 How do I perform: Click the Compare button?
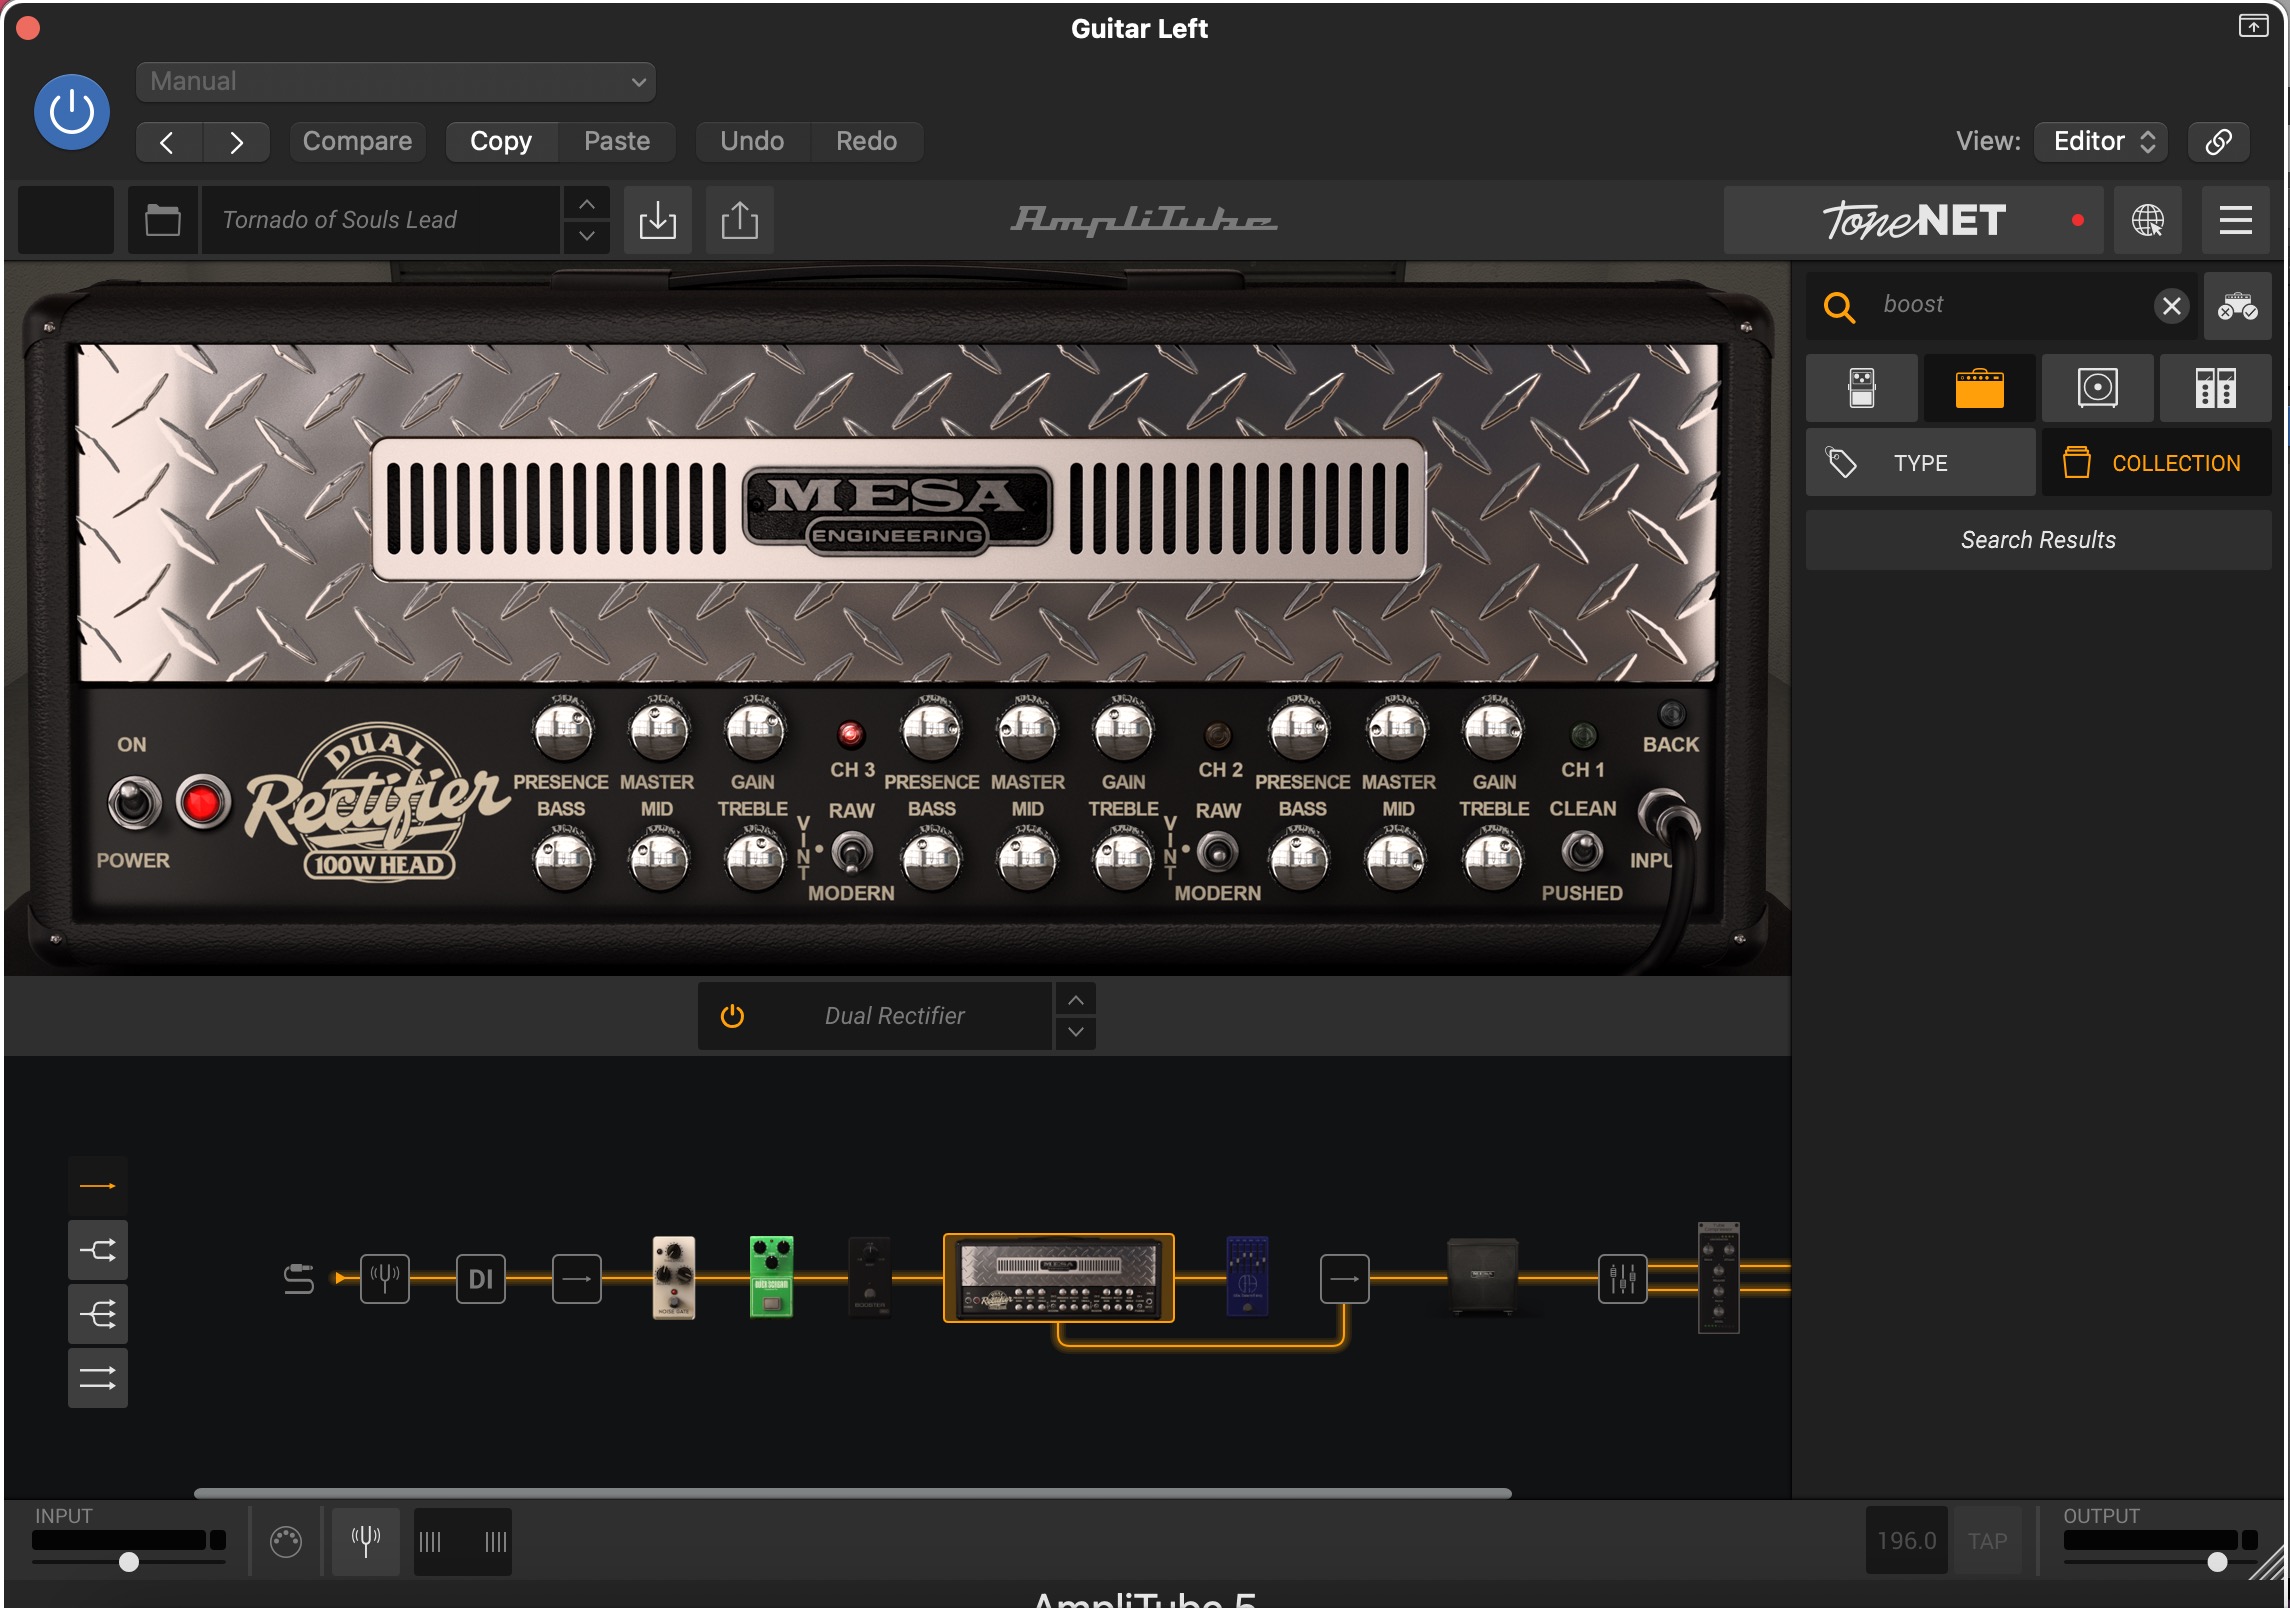pos(357,142)
